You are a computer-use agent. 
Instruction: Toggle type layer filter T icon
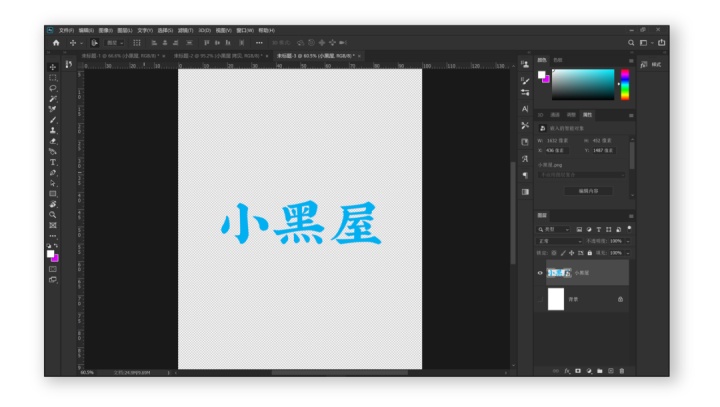[x=598, y=229]
